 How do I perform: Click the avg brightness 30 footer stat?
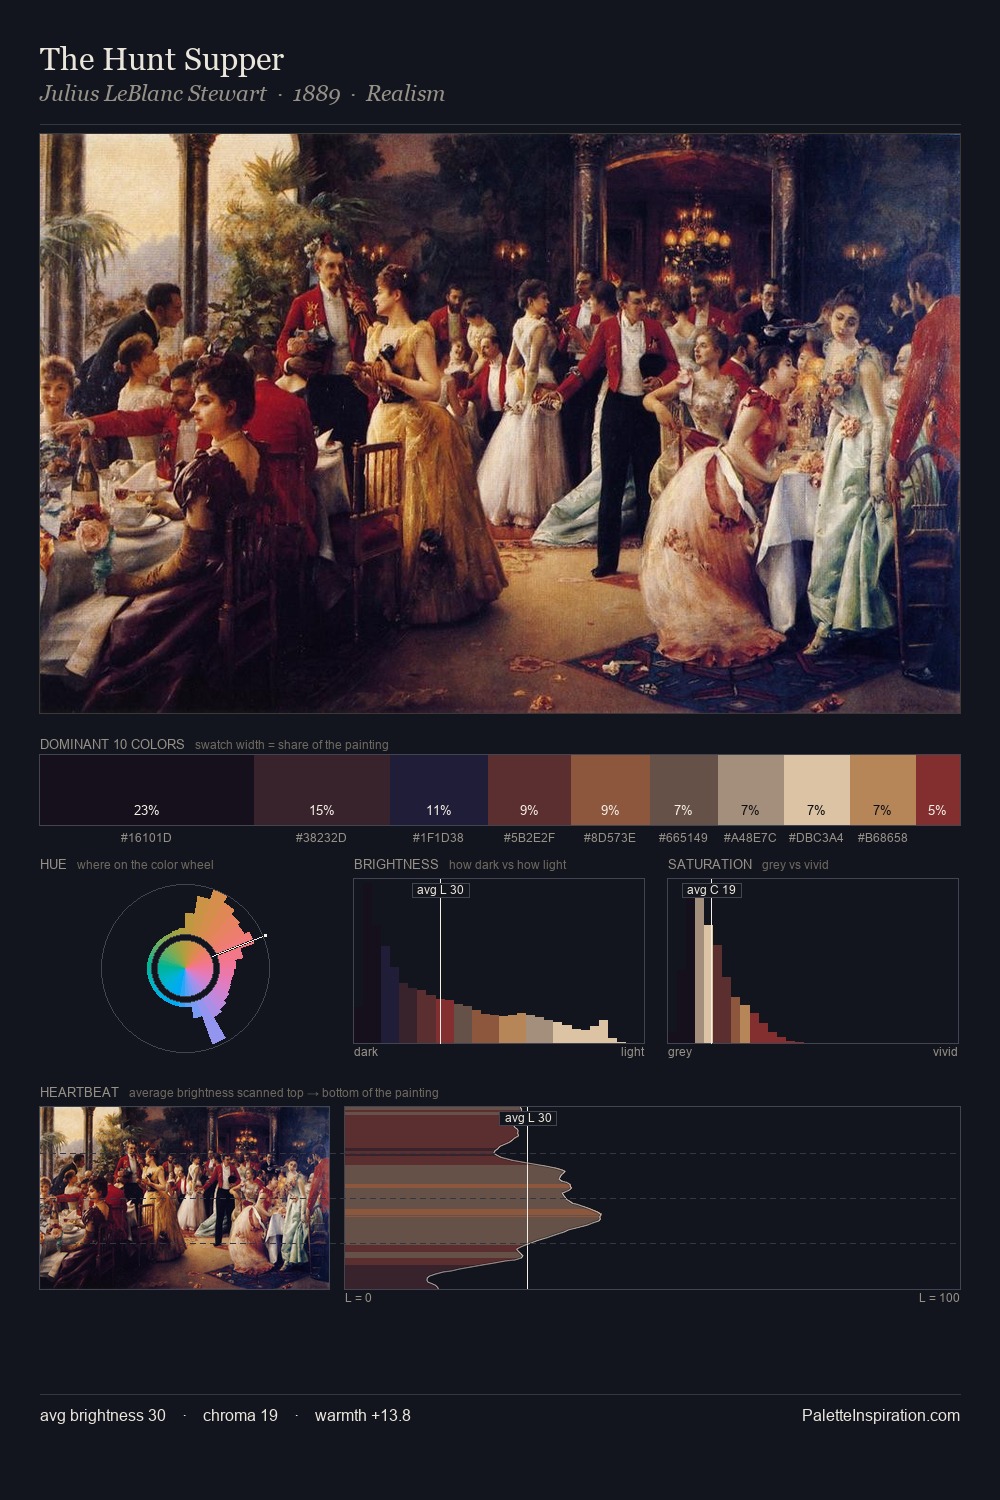pyautogui.click(x=103, y=1415)
